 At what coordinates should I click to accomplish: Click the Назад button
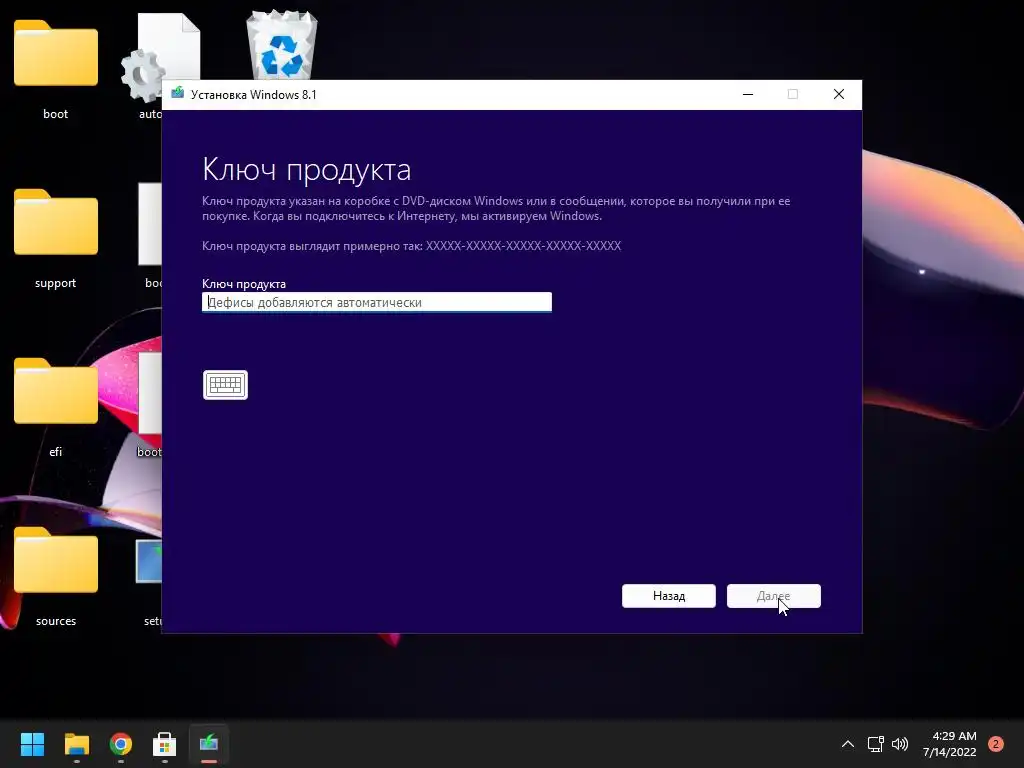coord(669,596)
